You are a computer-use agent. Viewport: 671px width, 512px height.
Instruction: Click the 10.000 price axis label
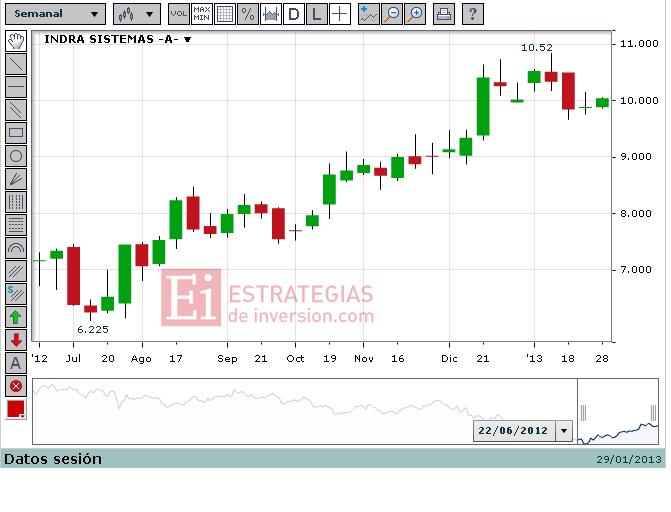point(639,101)
